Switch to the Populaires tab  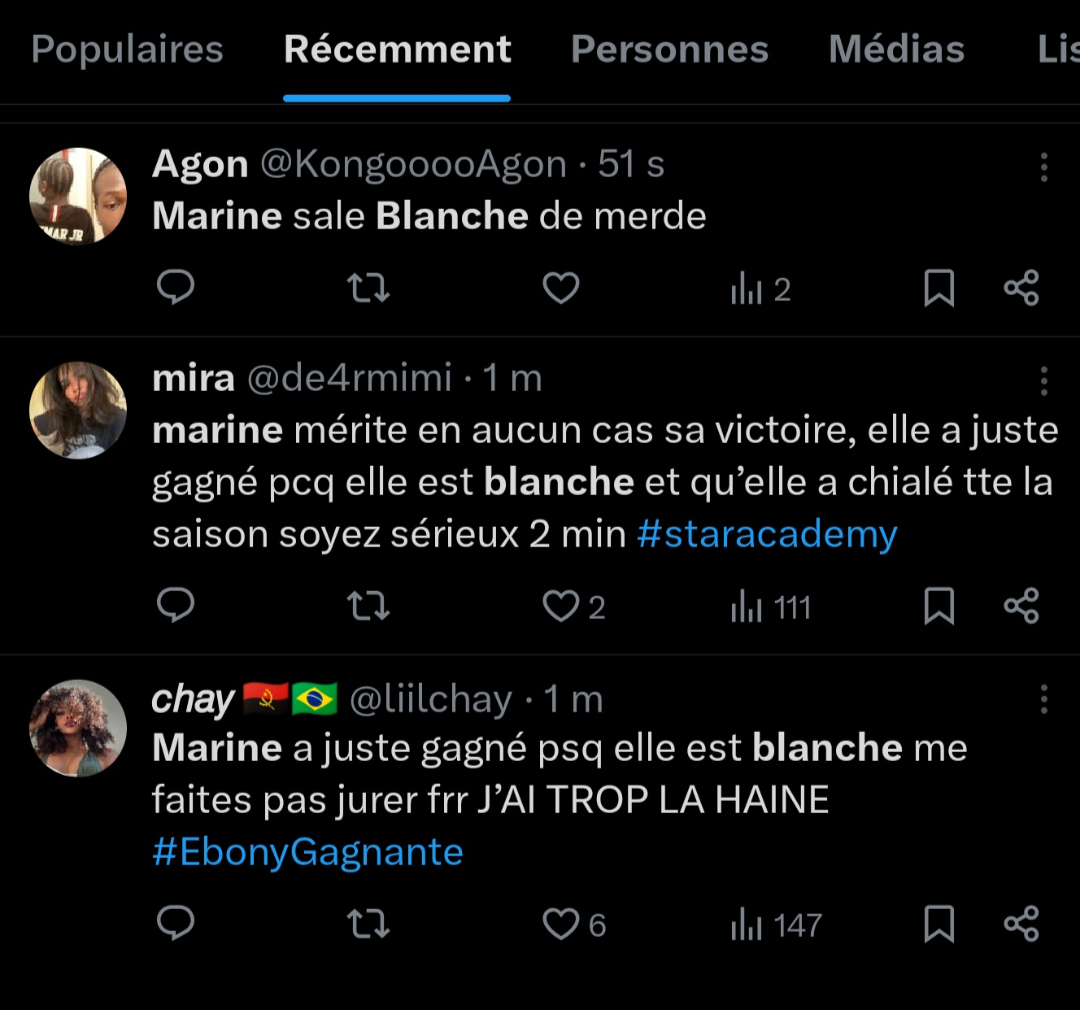coord(127,49)
